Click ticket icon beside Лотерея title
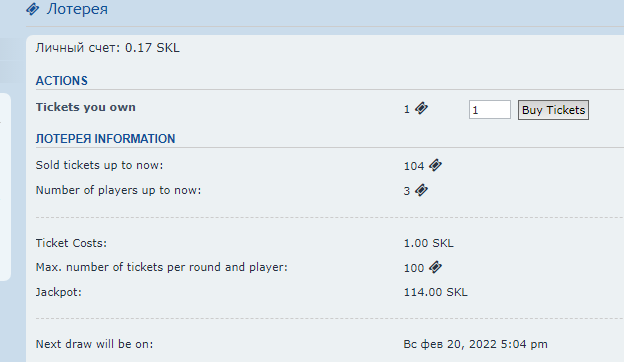The image size is (624, 362). pyautogui.click(x=33, y=9)
